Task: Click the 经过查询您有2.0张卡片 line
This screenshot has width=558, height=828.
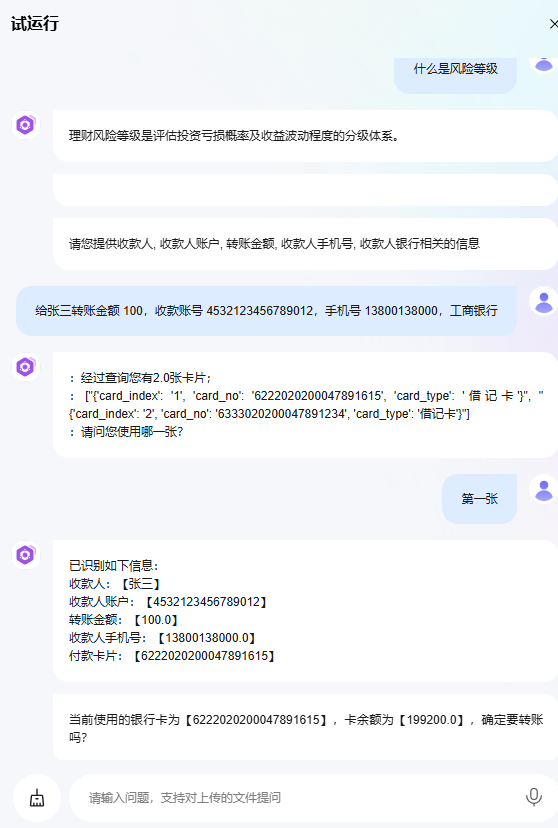Action: point(141,378)
